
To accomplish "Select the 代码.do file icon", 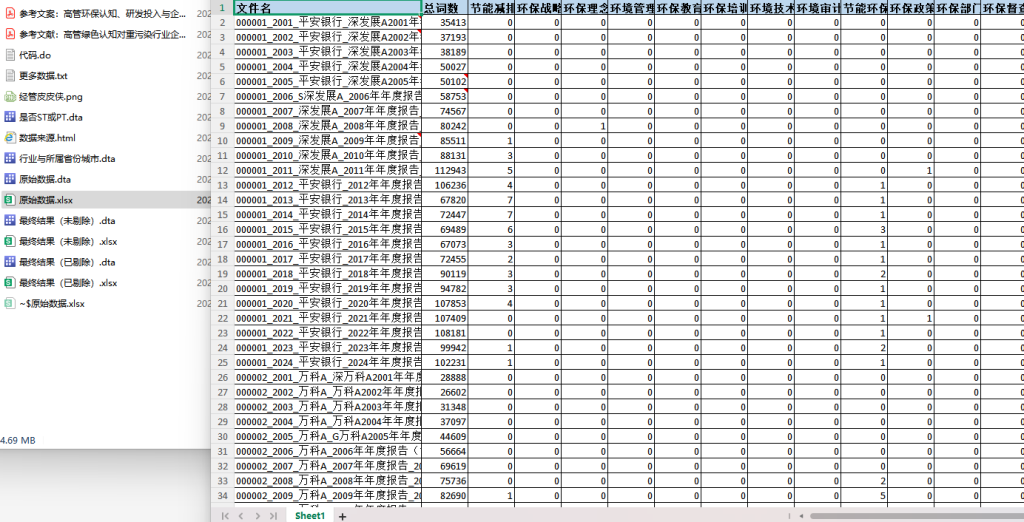I will point(10,56).
